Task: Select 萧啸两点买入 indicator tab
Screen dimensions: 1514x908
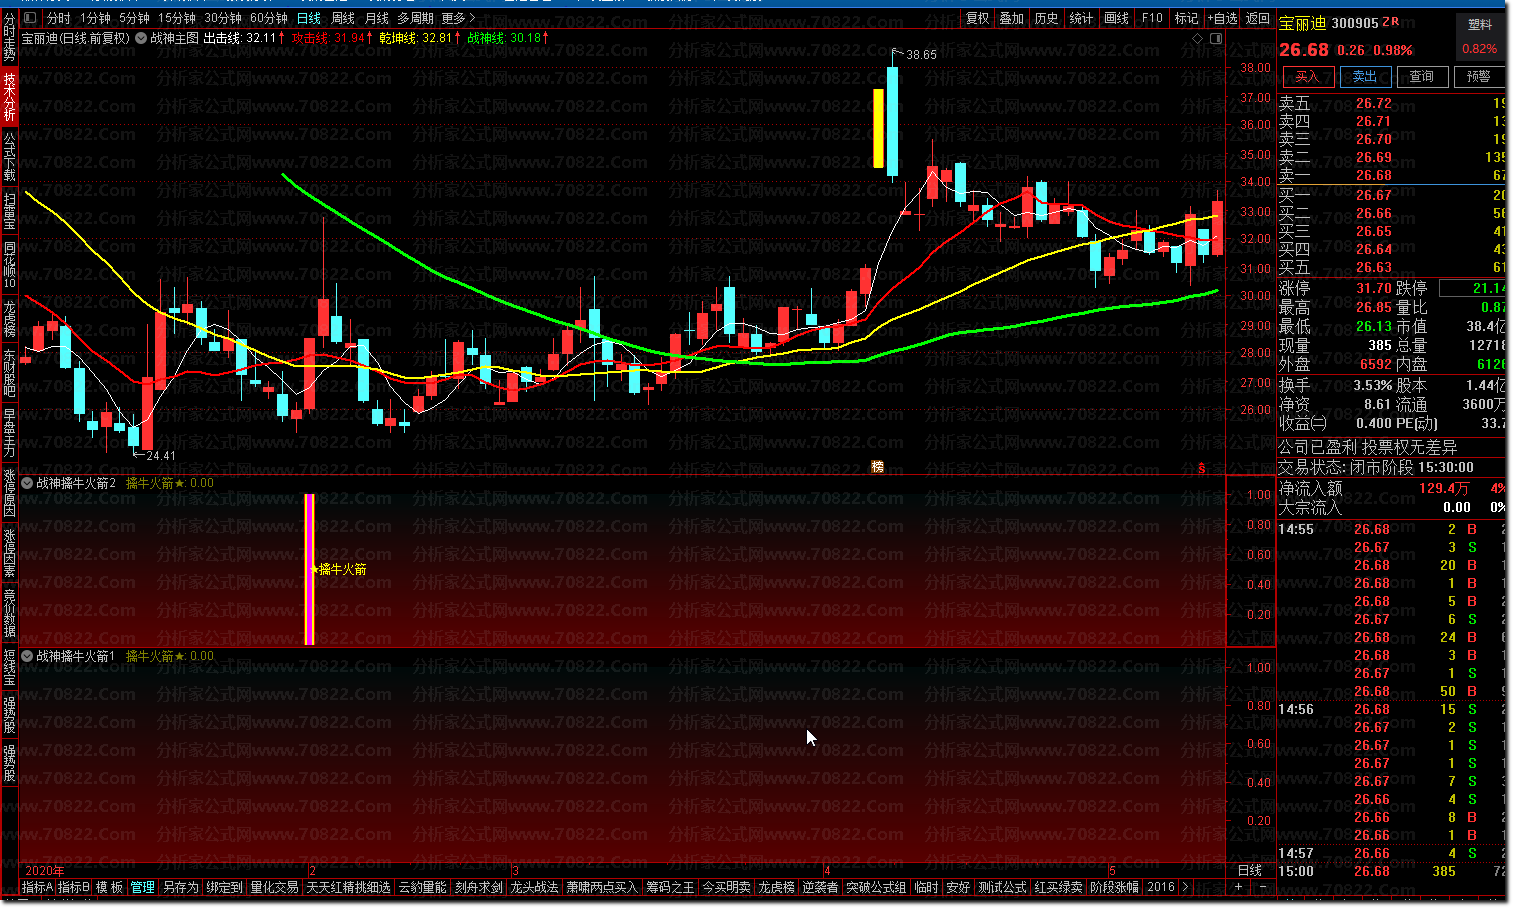Action: (x=601, y=887)
